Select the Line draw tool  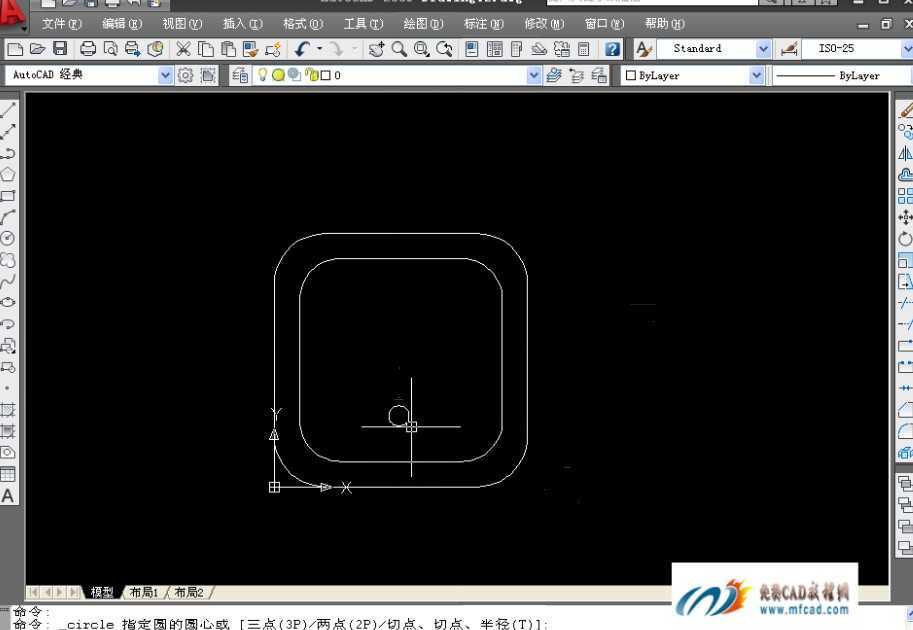coord(8,109)
